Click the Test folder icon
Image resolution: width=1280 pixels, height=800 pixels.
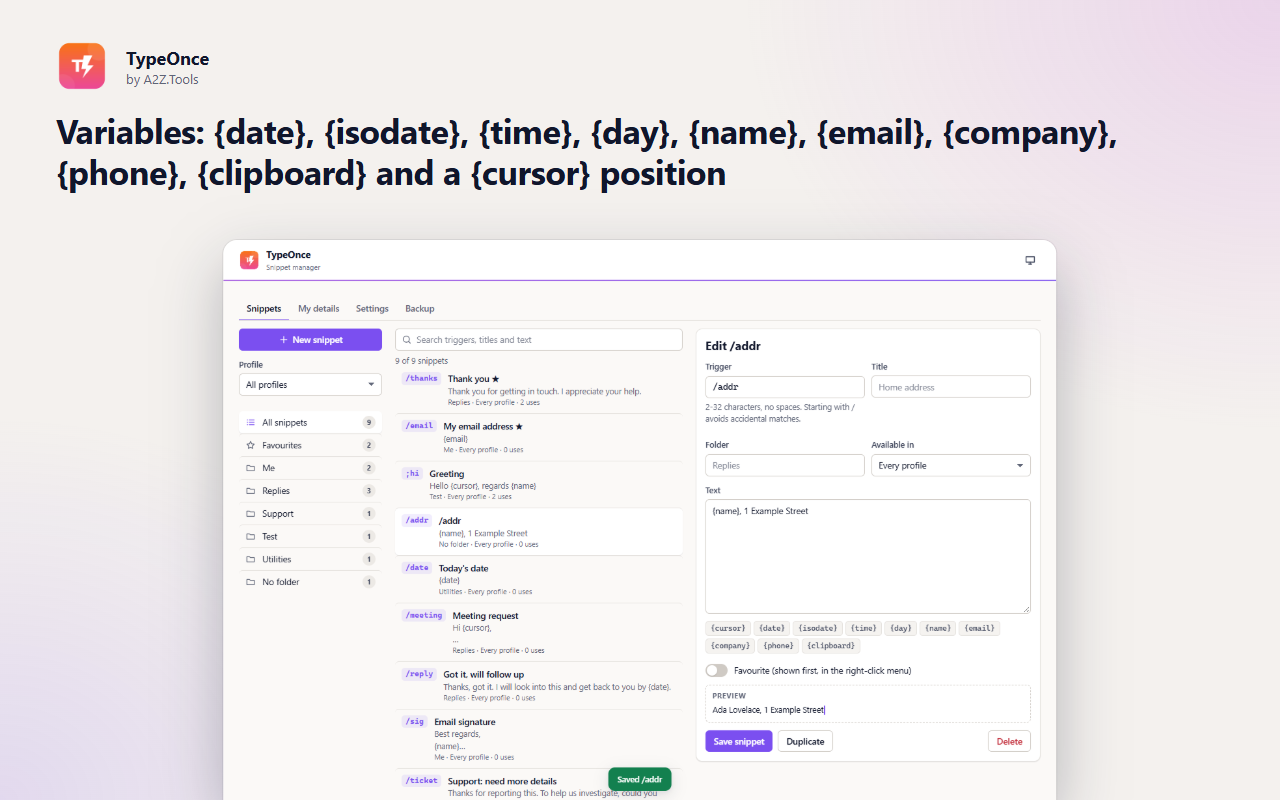click(x=251, y=537)
